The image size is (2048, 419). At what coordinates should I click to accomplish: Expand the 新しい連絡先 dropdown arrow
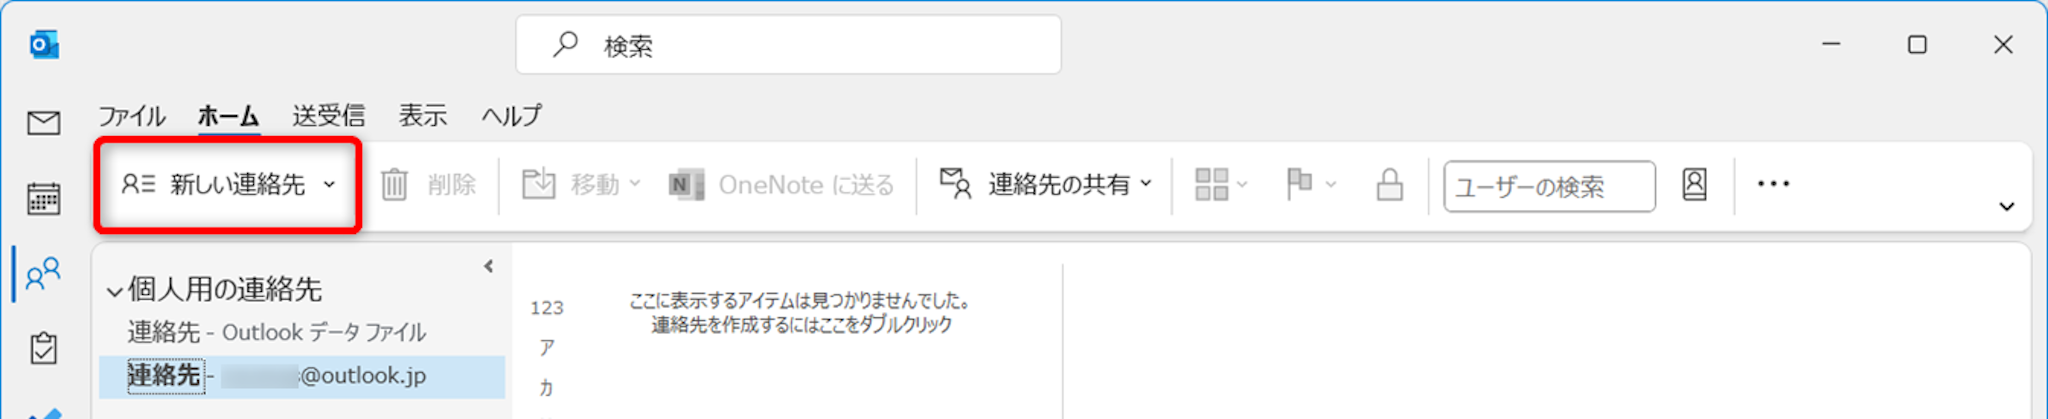pyautogui.click(x=329, y=185)
